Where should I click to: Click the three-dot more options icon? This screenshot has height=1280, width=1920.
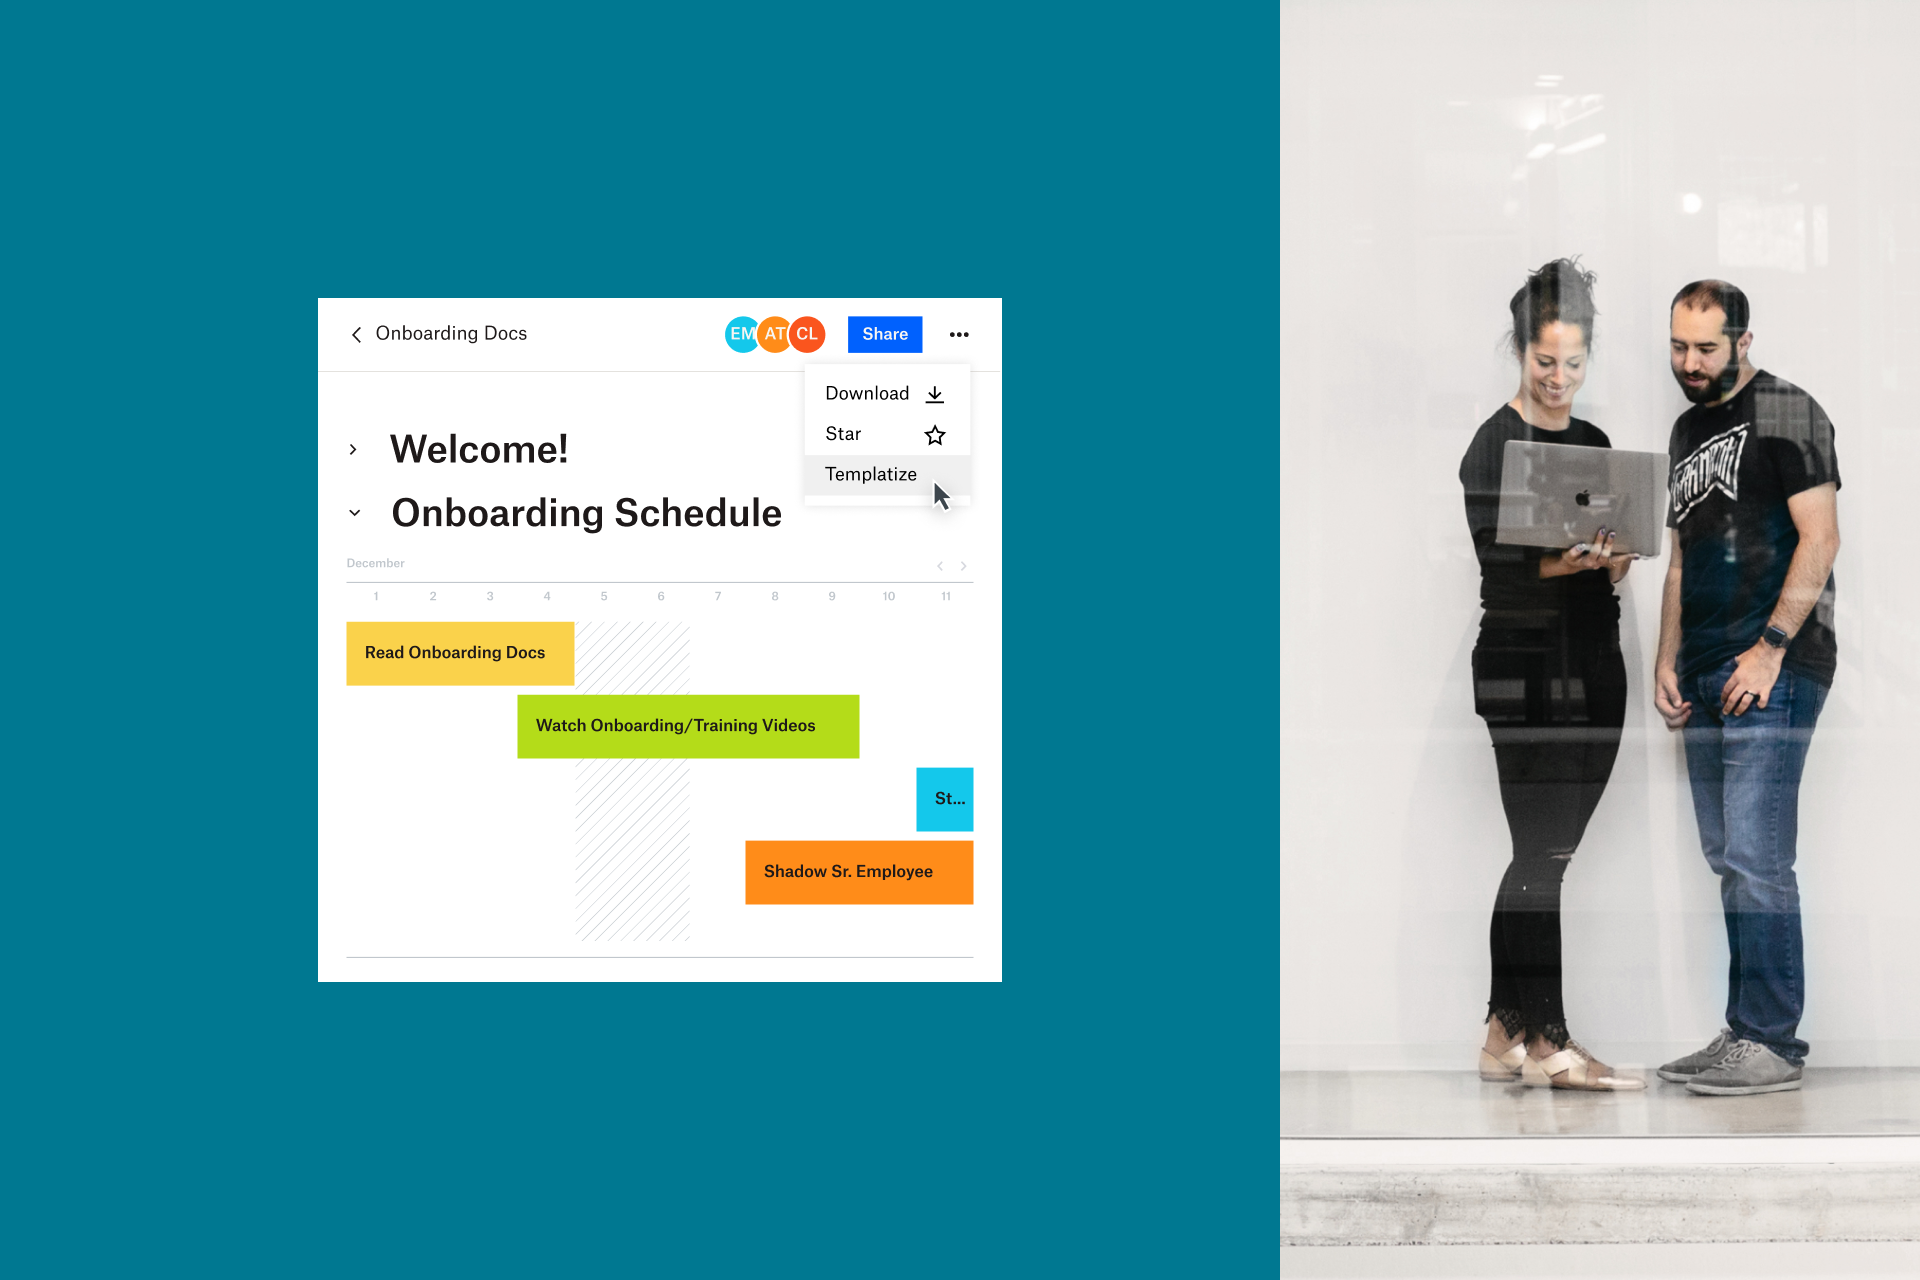coord(959,334)
